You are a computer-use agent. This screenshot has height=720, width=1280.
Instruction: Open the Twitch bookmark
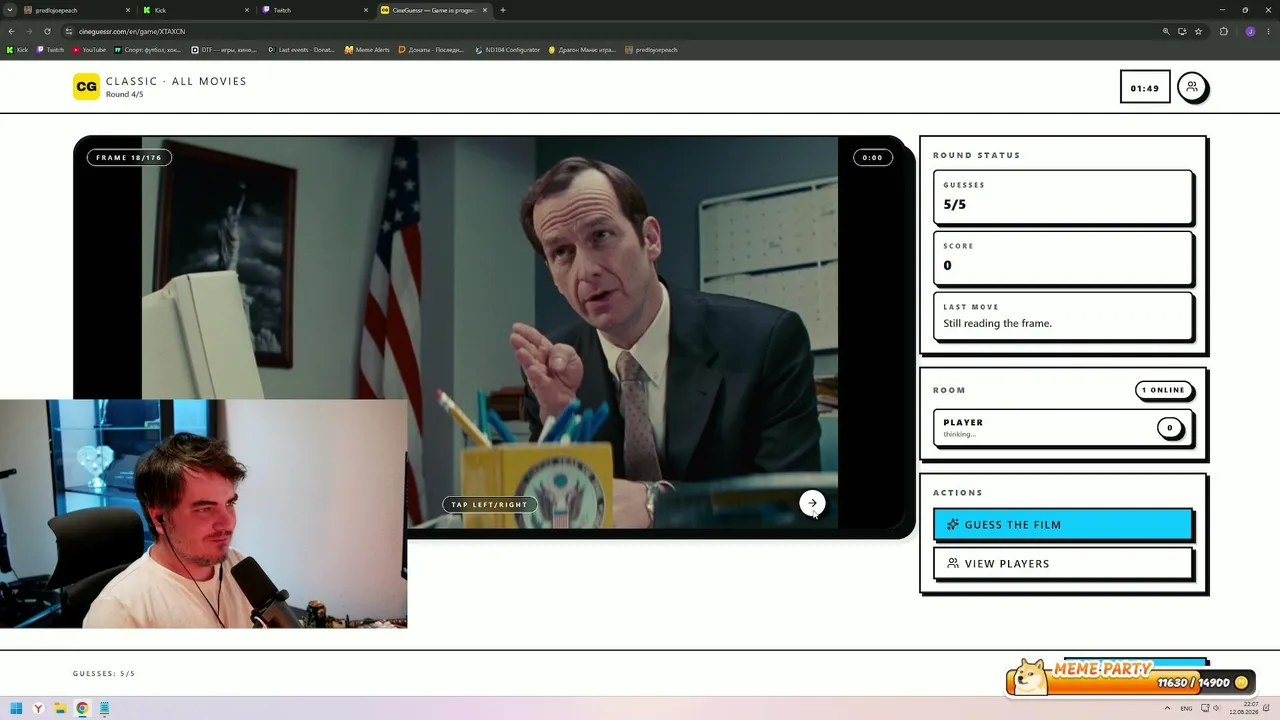50,50
